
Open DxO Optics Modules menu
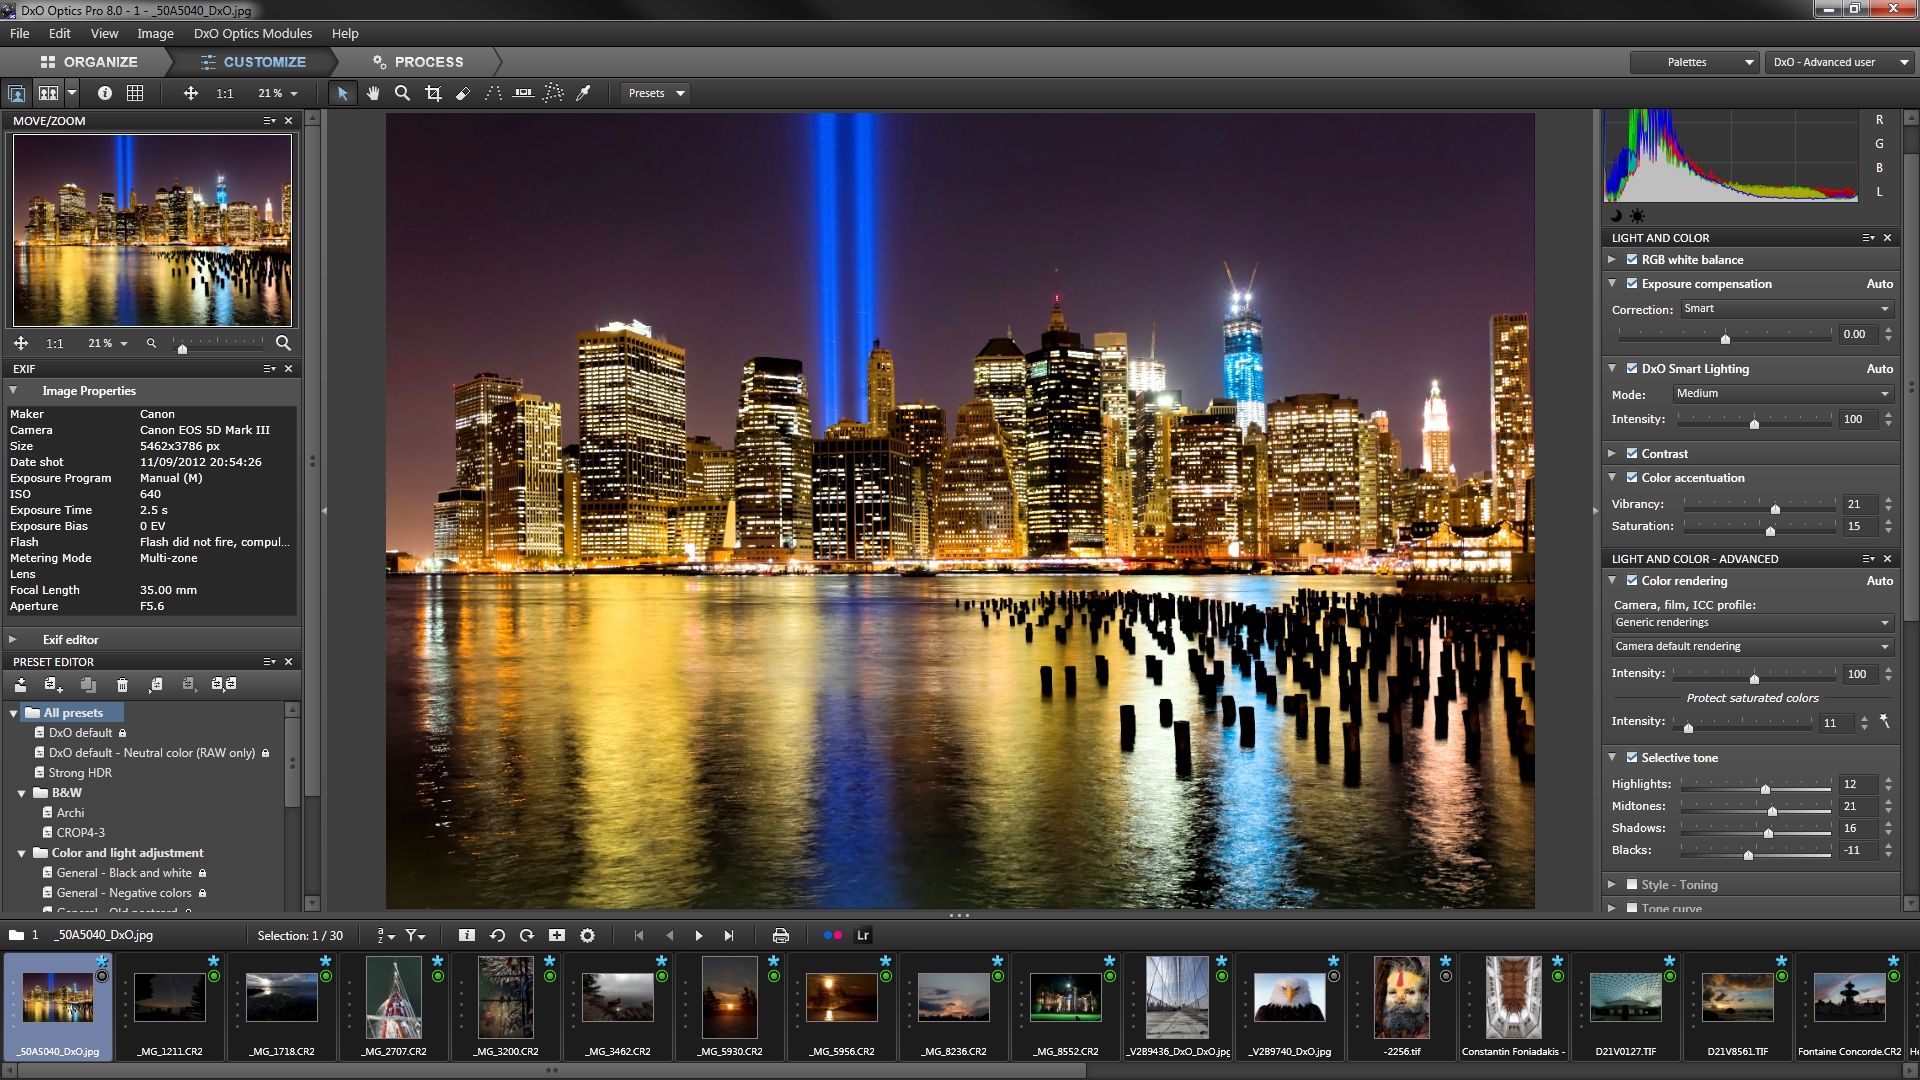[x=253, y=34]
